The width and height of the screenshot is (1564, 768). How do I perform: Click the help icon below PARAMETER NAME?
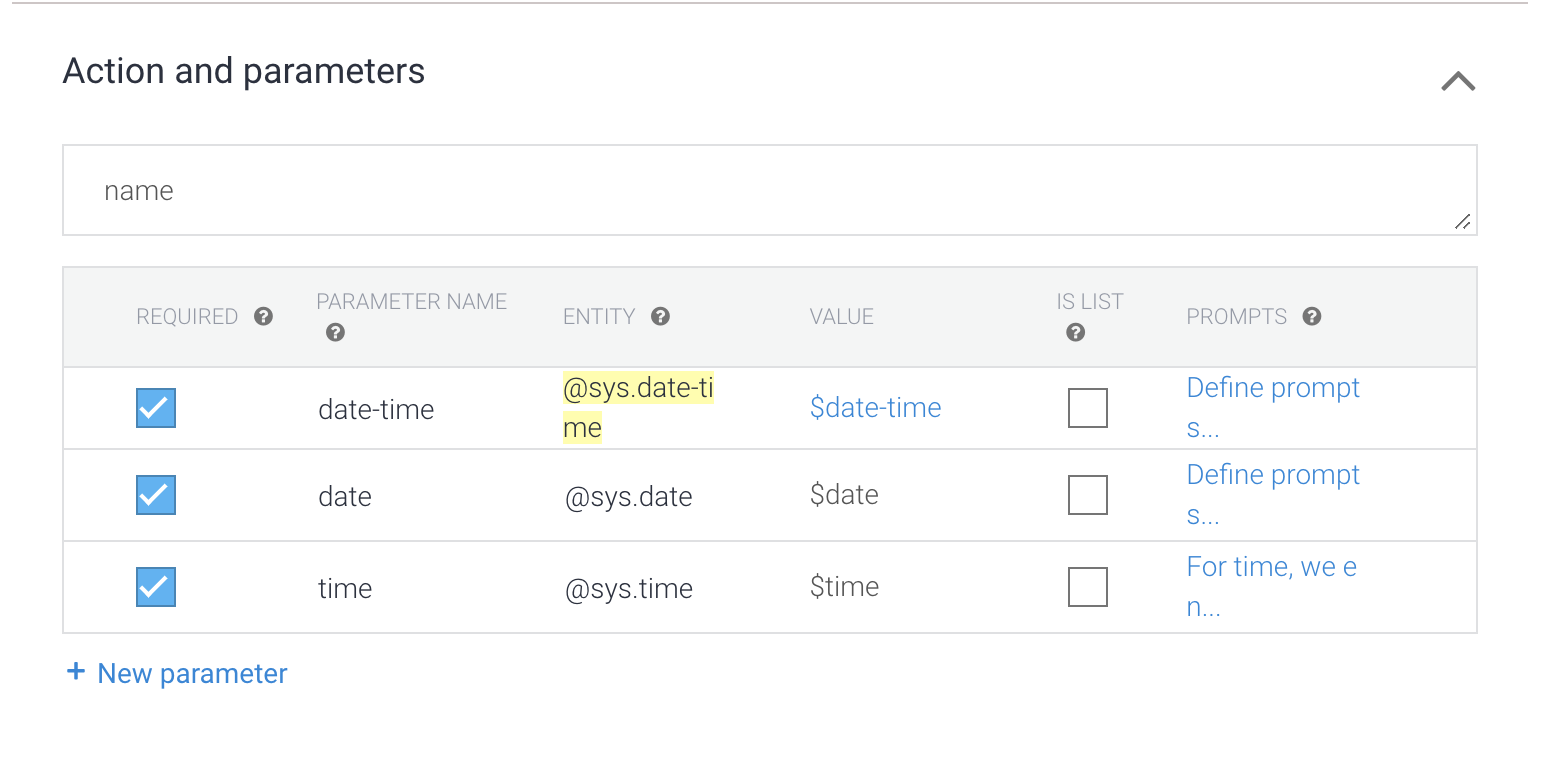coord(335,332)
